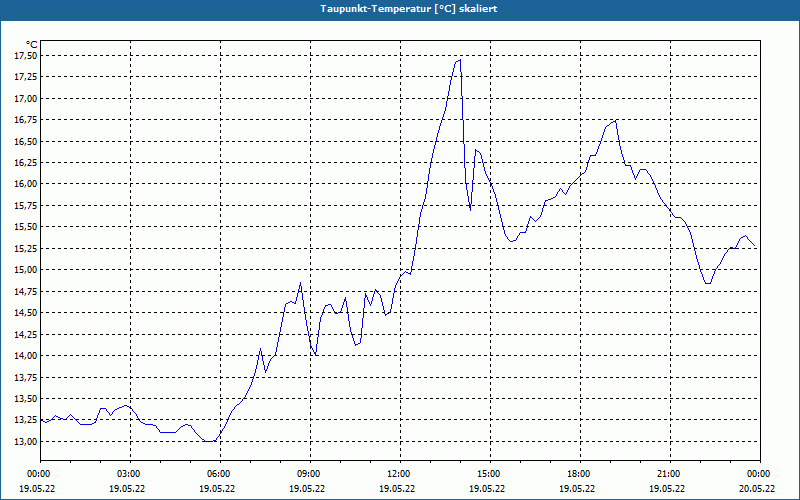Viewport: 800px width, 500px height.
Task: Click the 19.05.22 date under 06:00
Action: click(217, 489)
